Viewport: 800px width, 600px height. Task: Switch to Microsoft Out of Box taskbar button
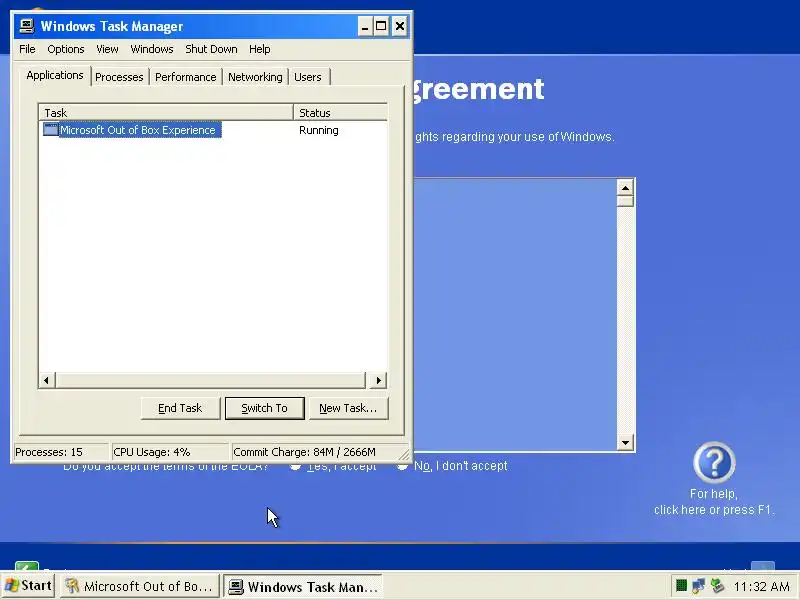[139, 586]
